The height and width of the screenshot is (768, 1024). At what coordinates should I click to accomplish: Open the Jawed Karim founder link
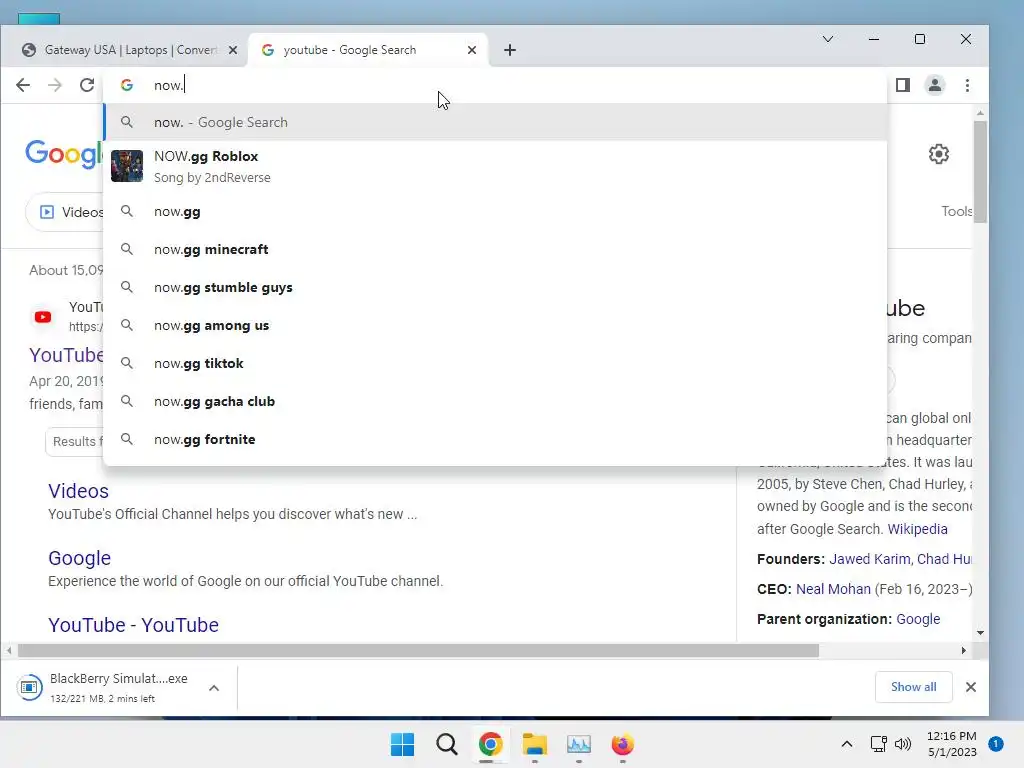click(869, 559)
